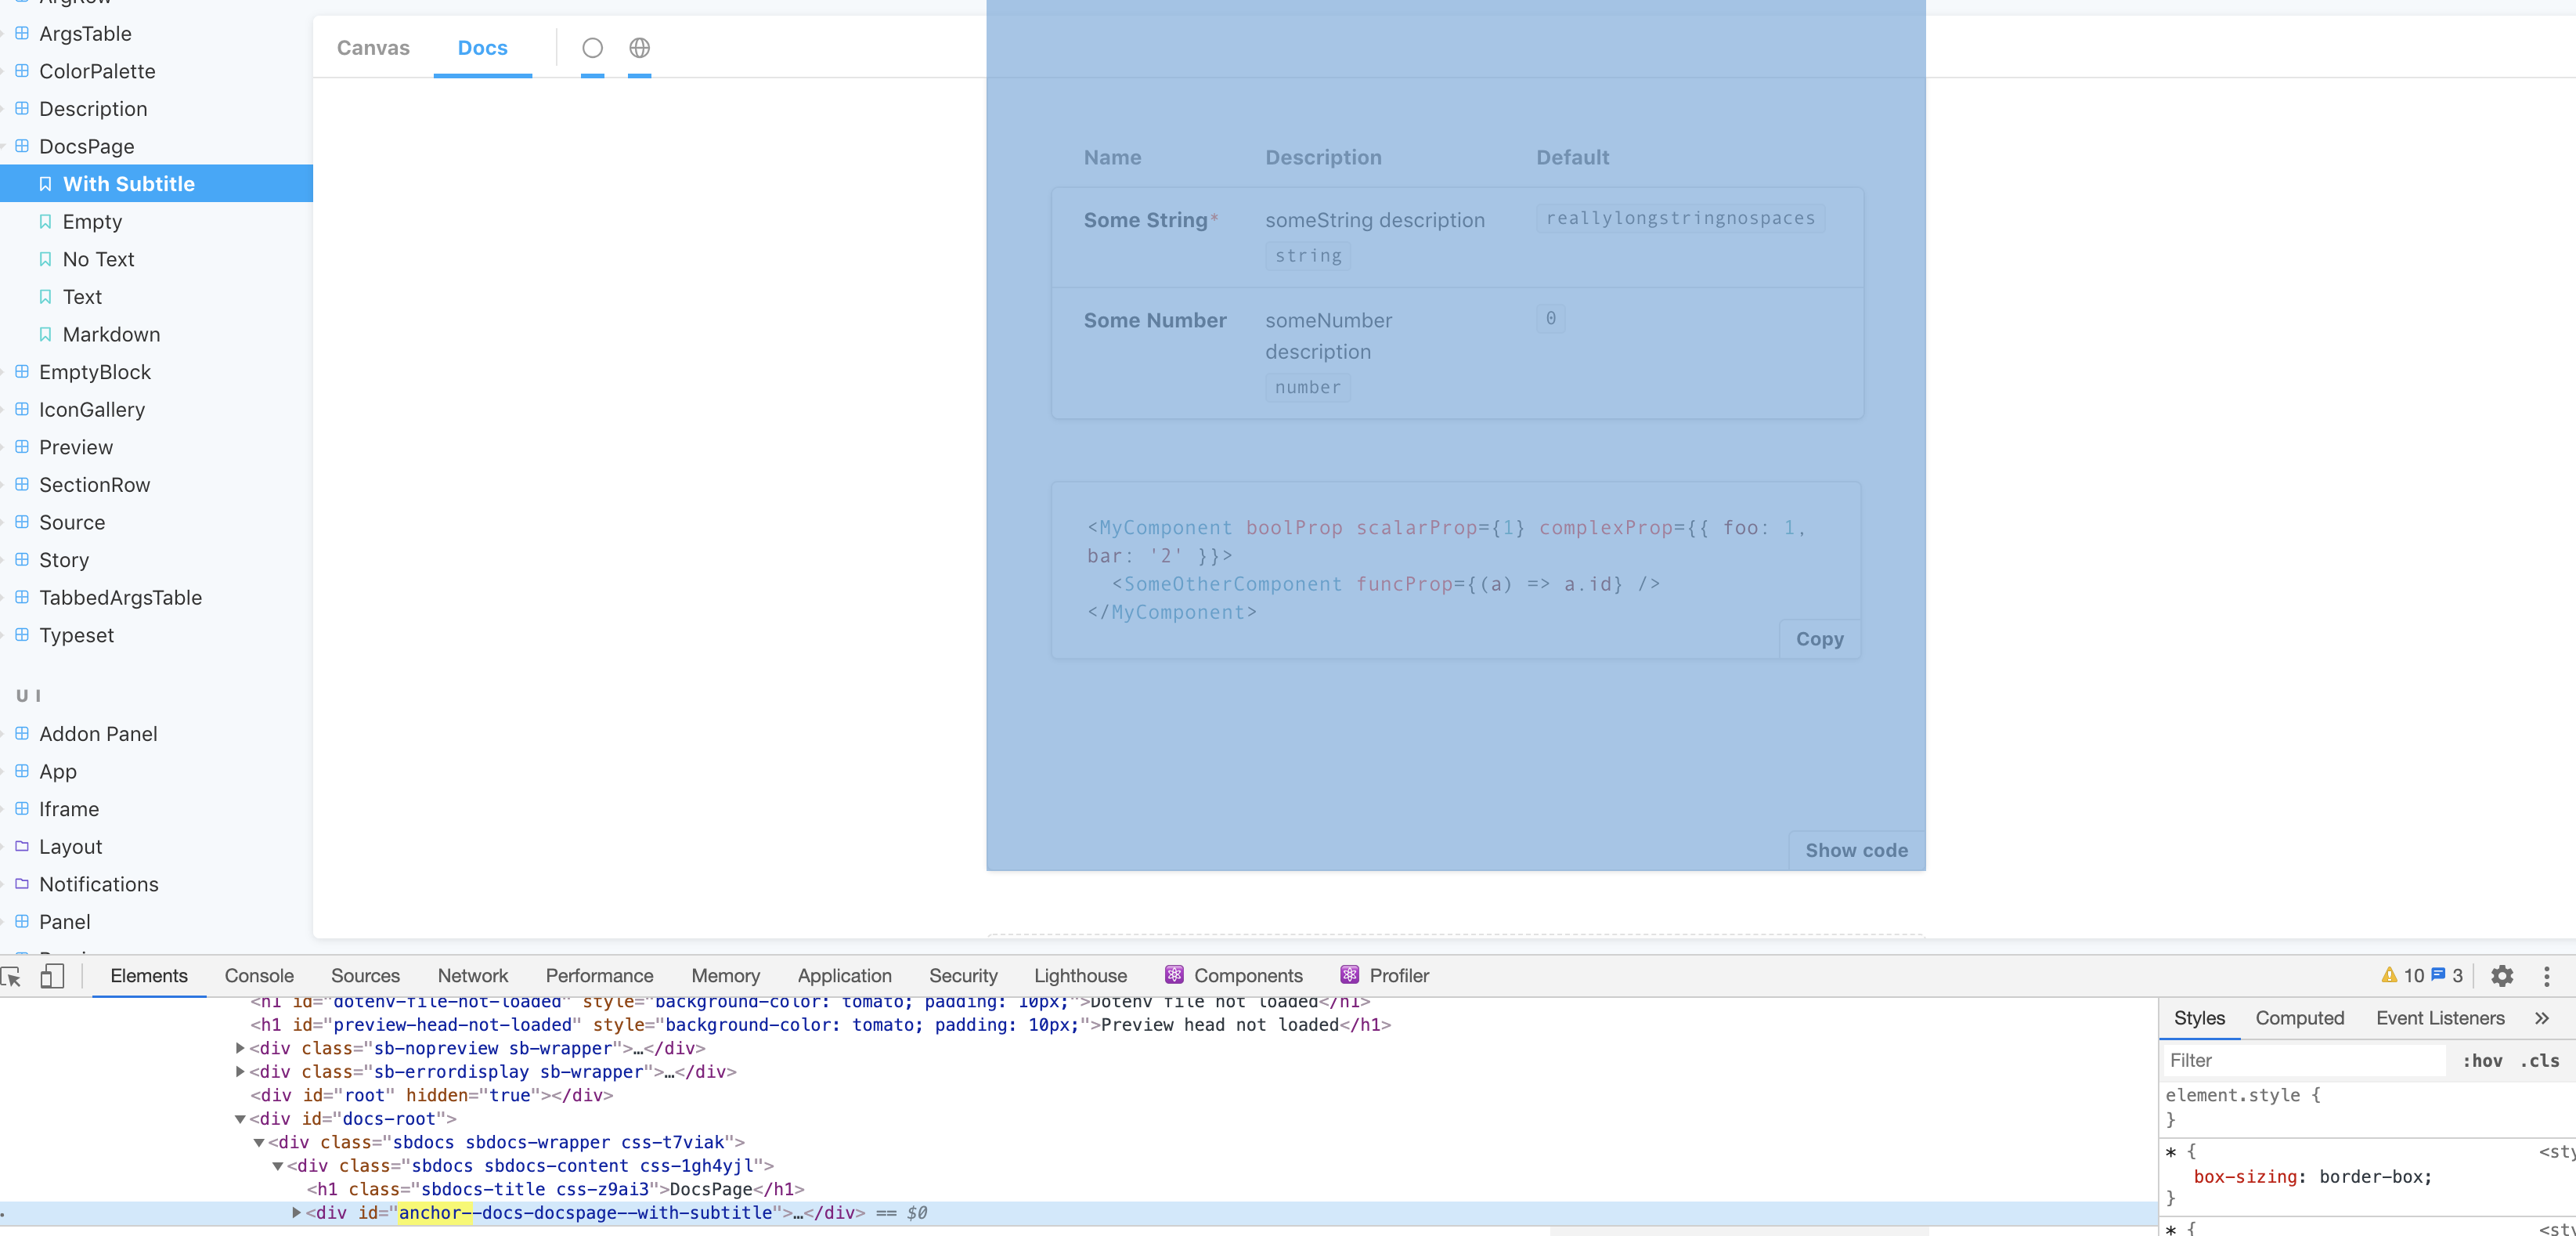Viewport: 2576px width, 1236px height.
Task: Open the Console tab in DevTools
Action: pos(259,976)
